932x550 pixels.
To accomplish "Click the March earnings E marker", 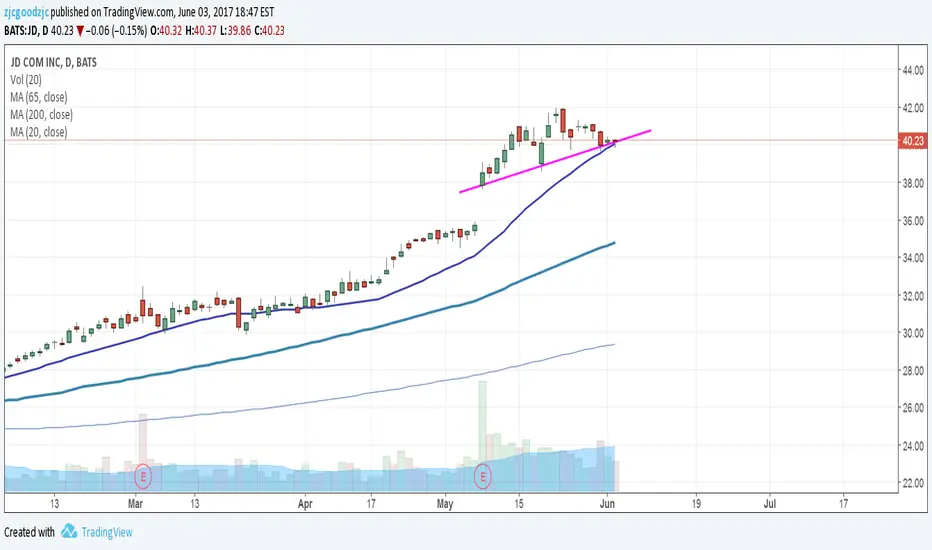I will (x=143, y=477).
